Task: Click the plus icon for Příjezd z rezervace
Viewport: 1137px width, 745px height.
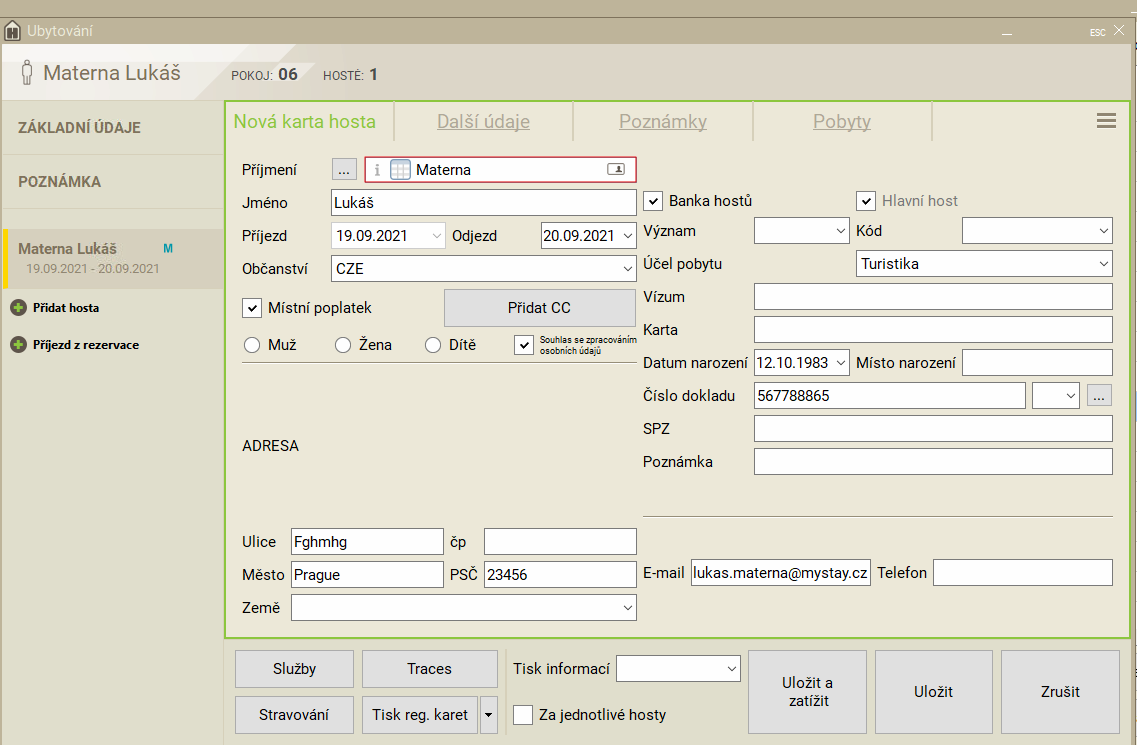Action: click(18, 345)
